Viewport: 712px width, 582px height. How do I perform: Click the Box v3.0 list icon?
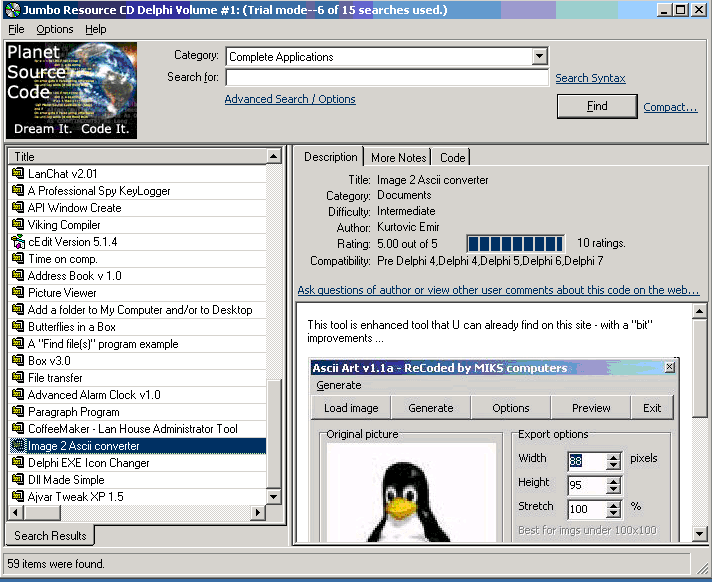(x=18, y=360)
